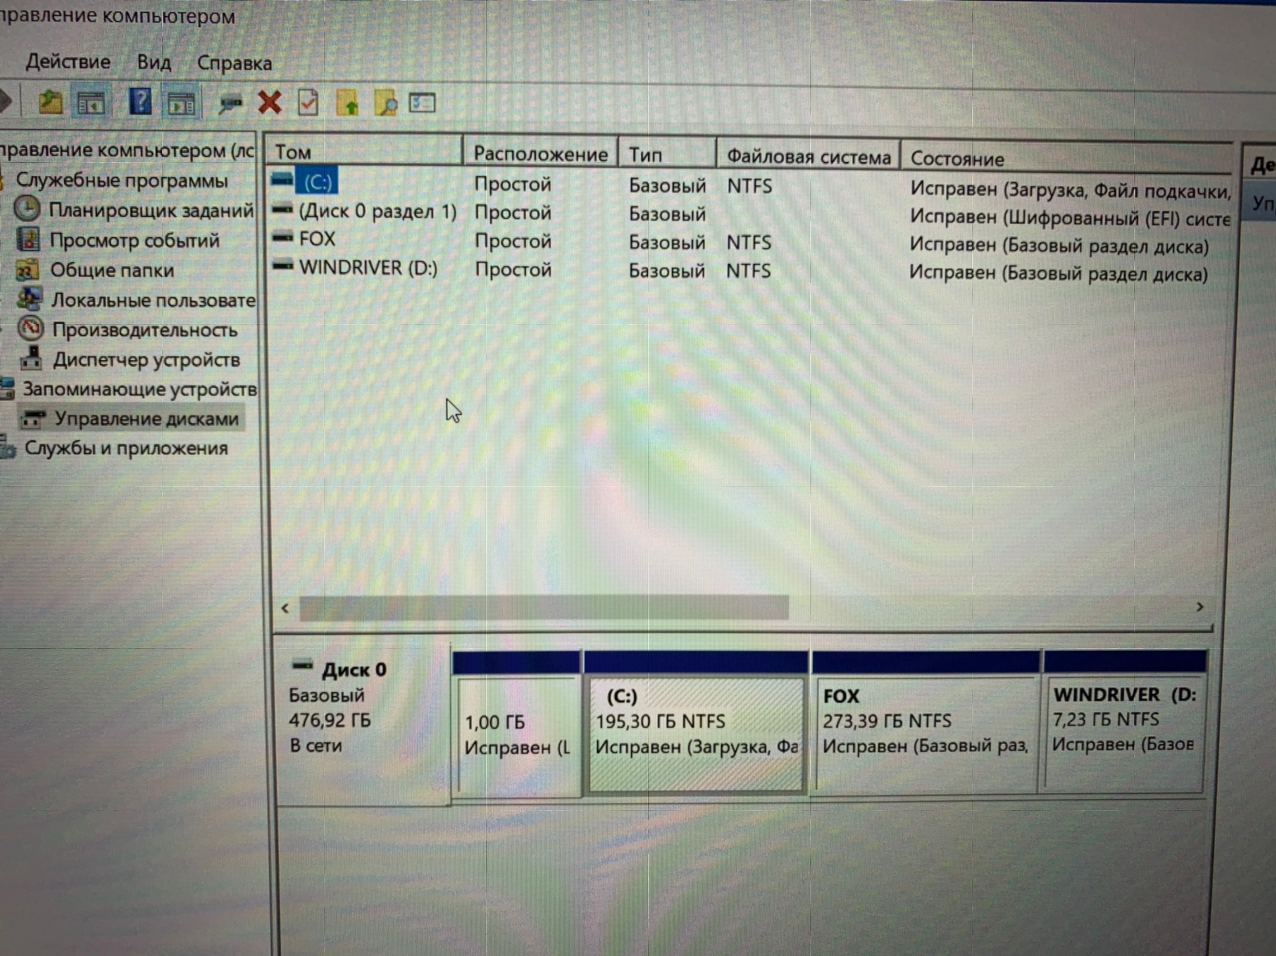The width and height of the screenshot is (1276, 956).
Task: Click the Просмотр событий tree icon
Action: coord(28,239)
